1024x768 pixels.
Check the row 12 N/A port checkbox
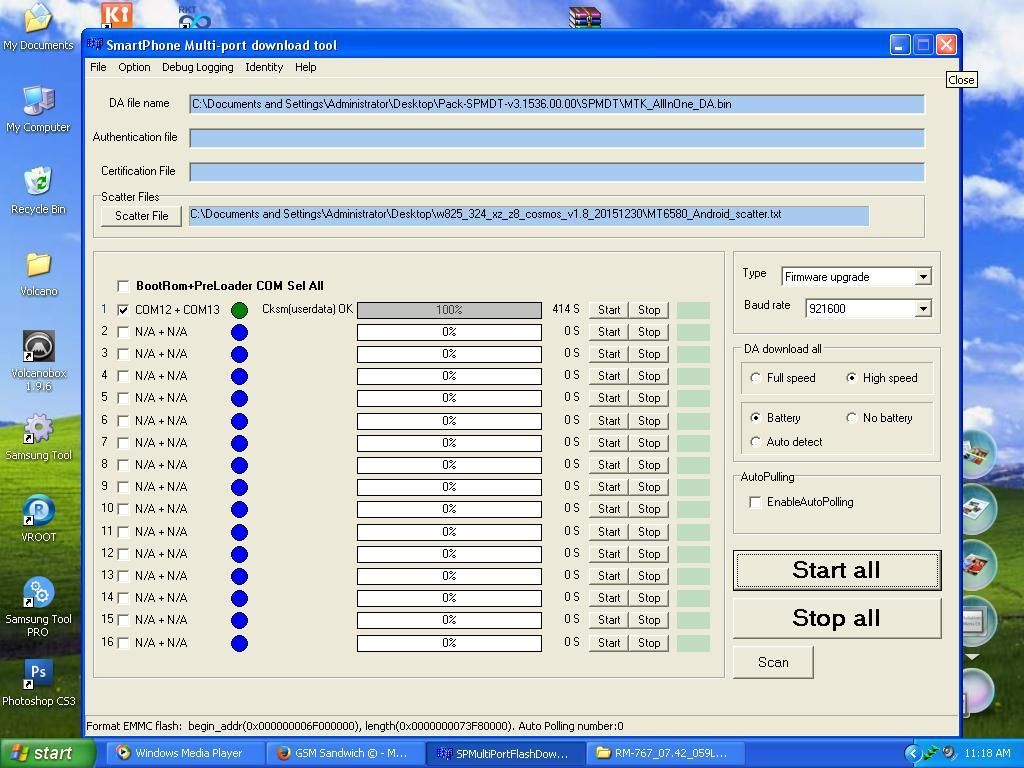[x=123, y=554]
